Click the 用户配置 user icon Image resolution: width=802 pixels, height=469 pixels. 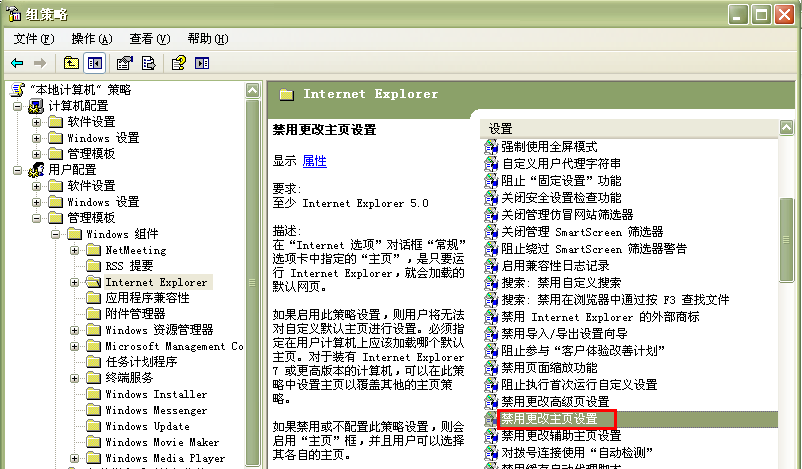[36, 170]
